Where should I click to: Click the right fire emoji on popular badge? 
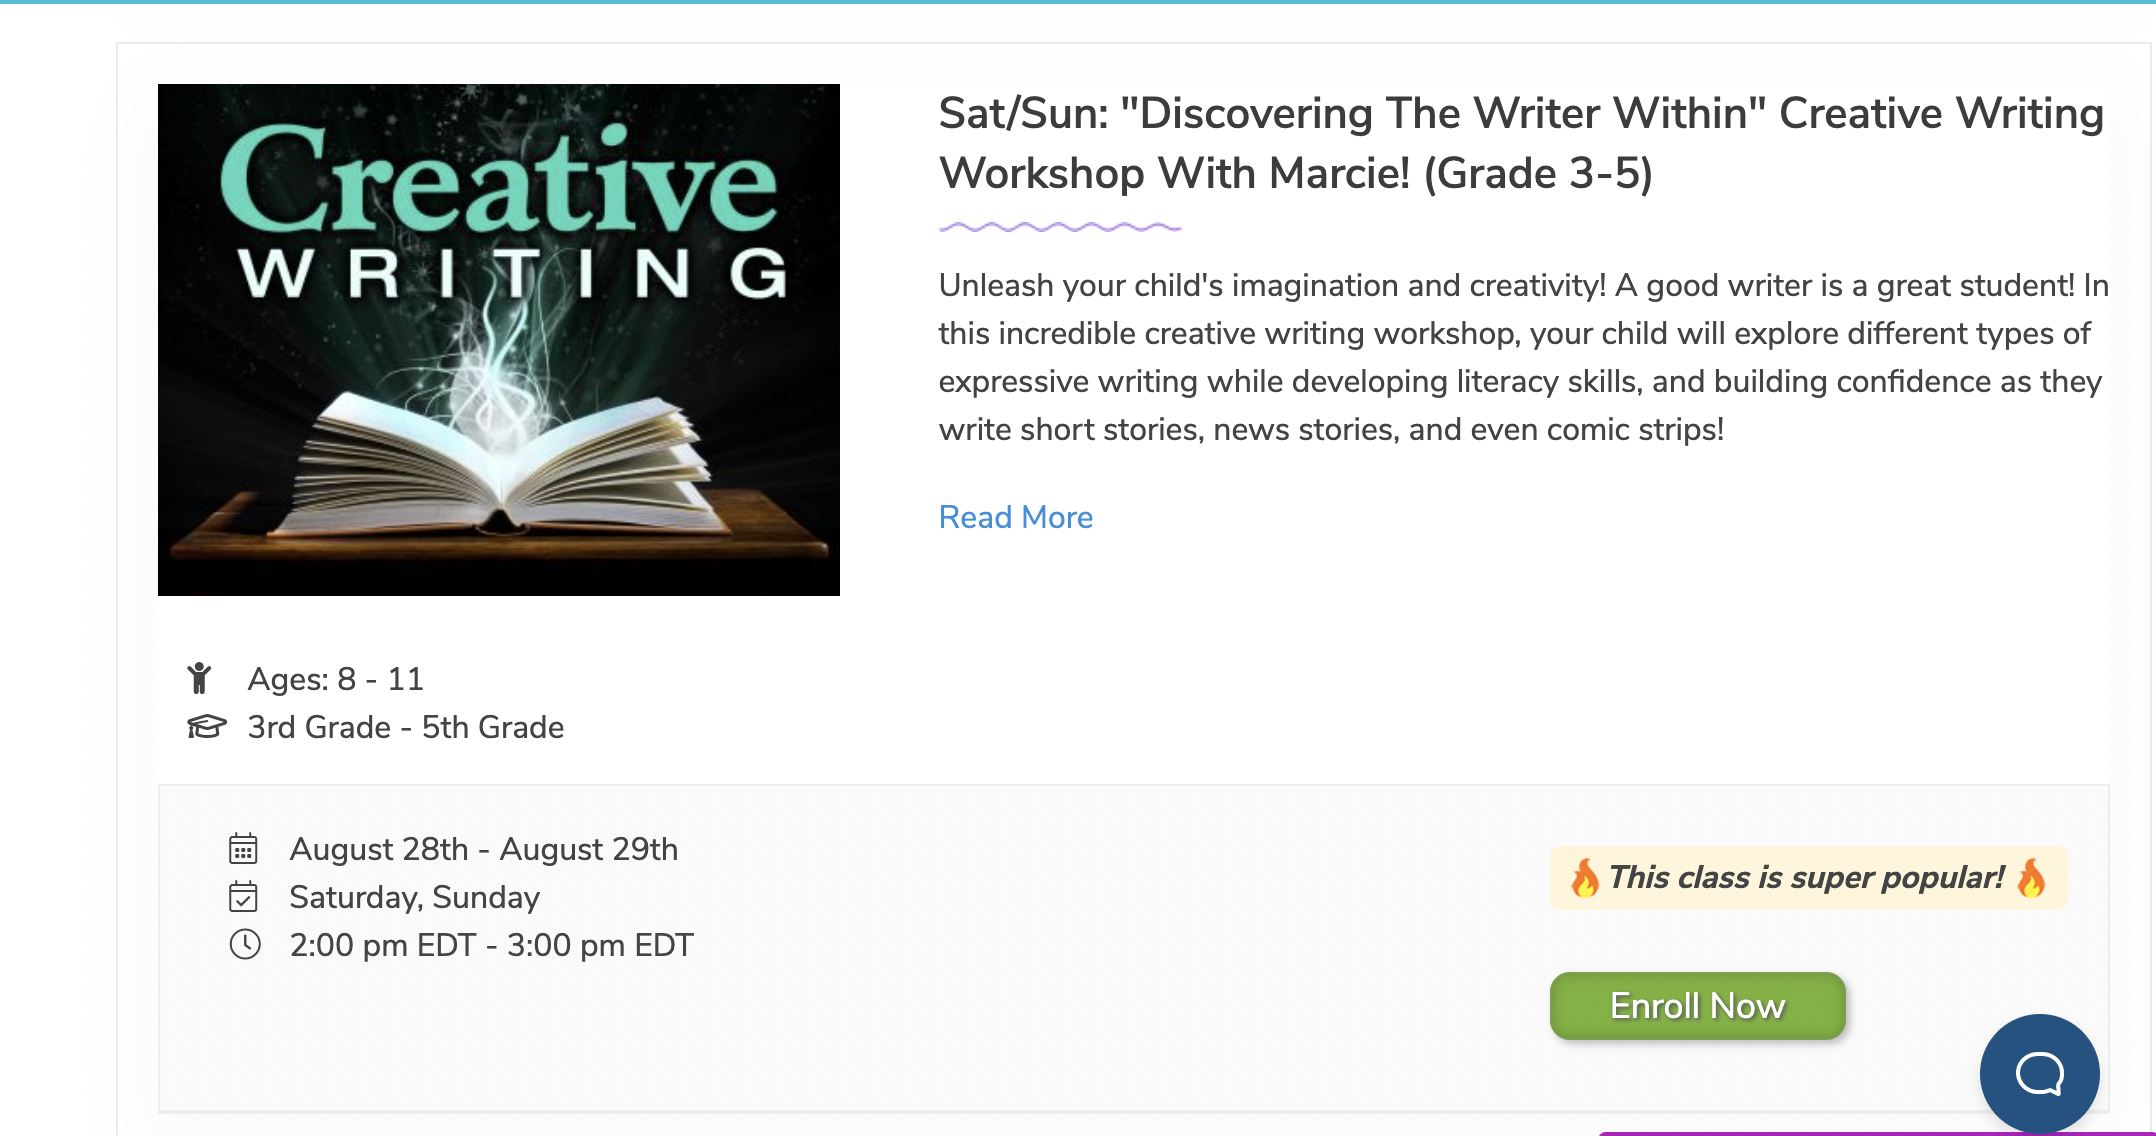pos(2031,878)
